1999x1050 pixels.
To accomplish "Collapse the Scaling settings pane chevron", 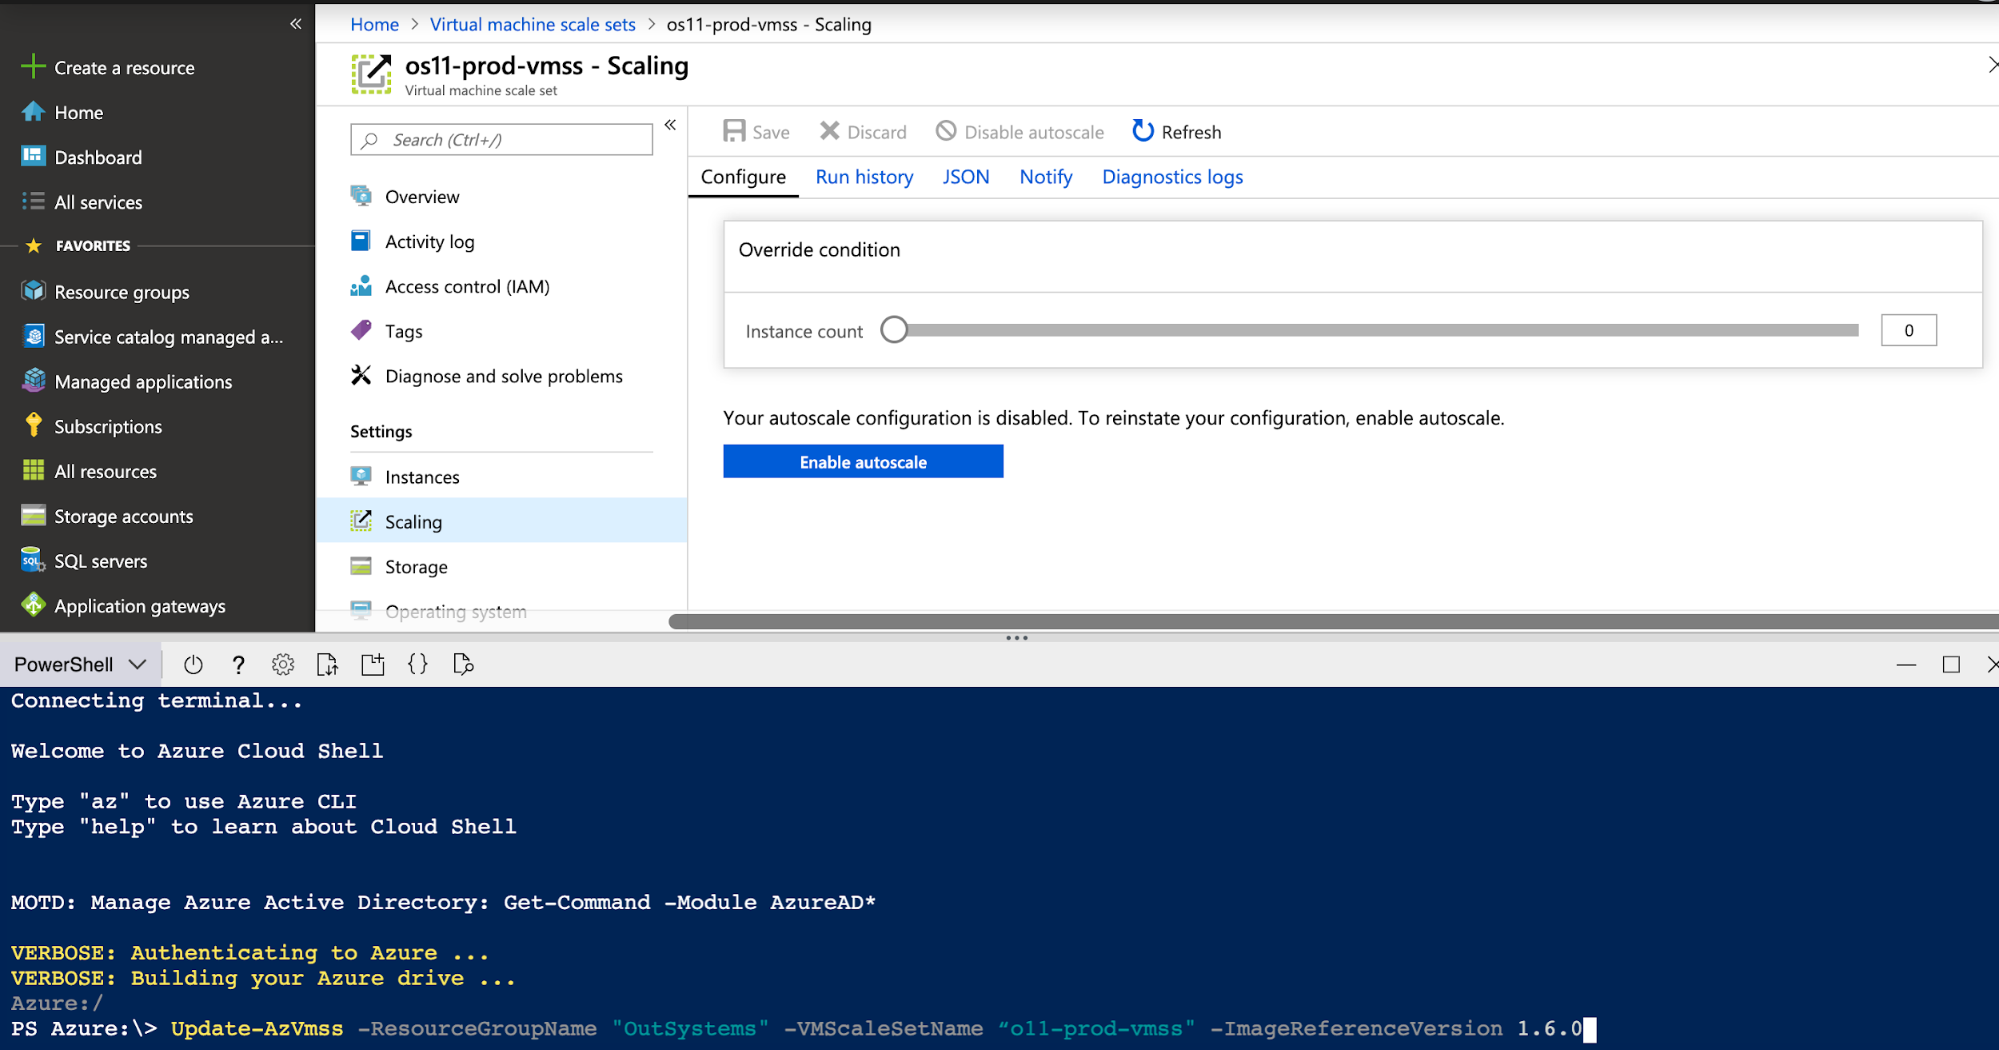I will 670,125.
